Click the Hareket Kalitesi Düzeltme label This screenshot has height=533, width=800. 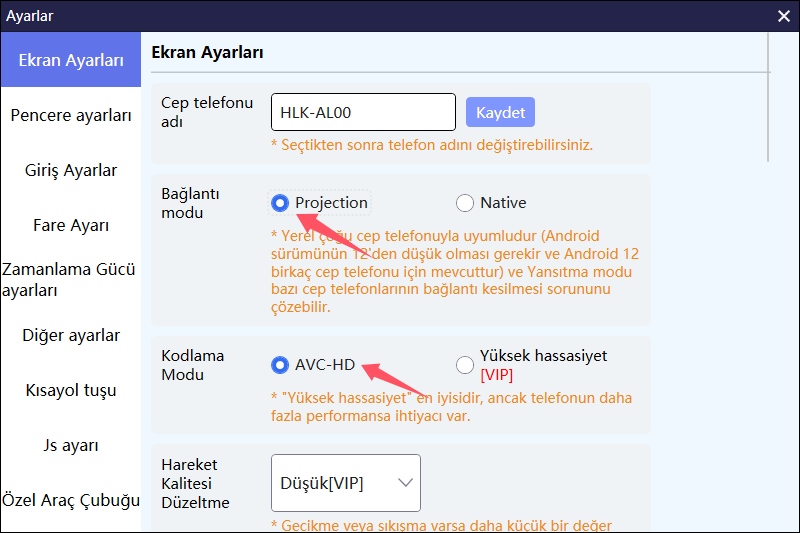pos(195,483)
